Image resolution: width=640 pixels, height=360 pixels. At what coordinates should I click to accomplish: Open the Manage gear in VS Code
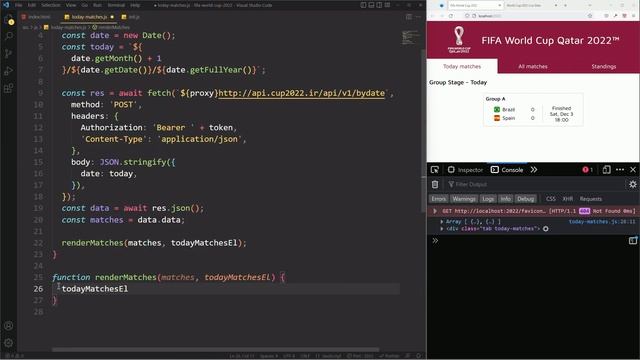point(9,343)
